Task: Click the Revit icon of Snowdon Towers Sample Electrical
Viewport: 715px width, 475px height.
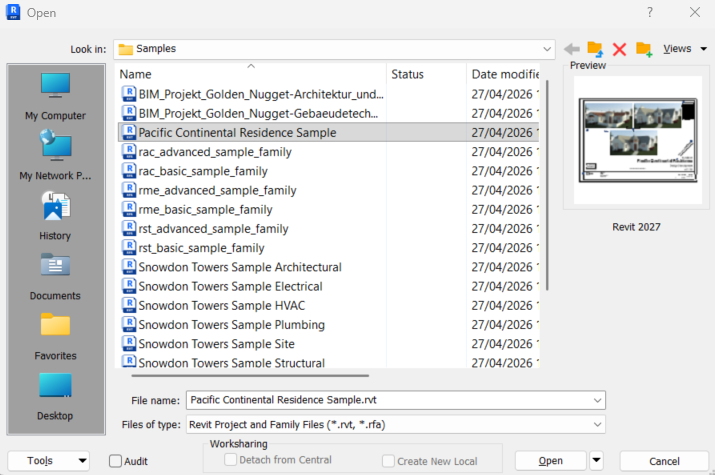Action: click(130, 285)
